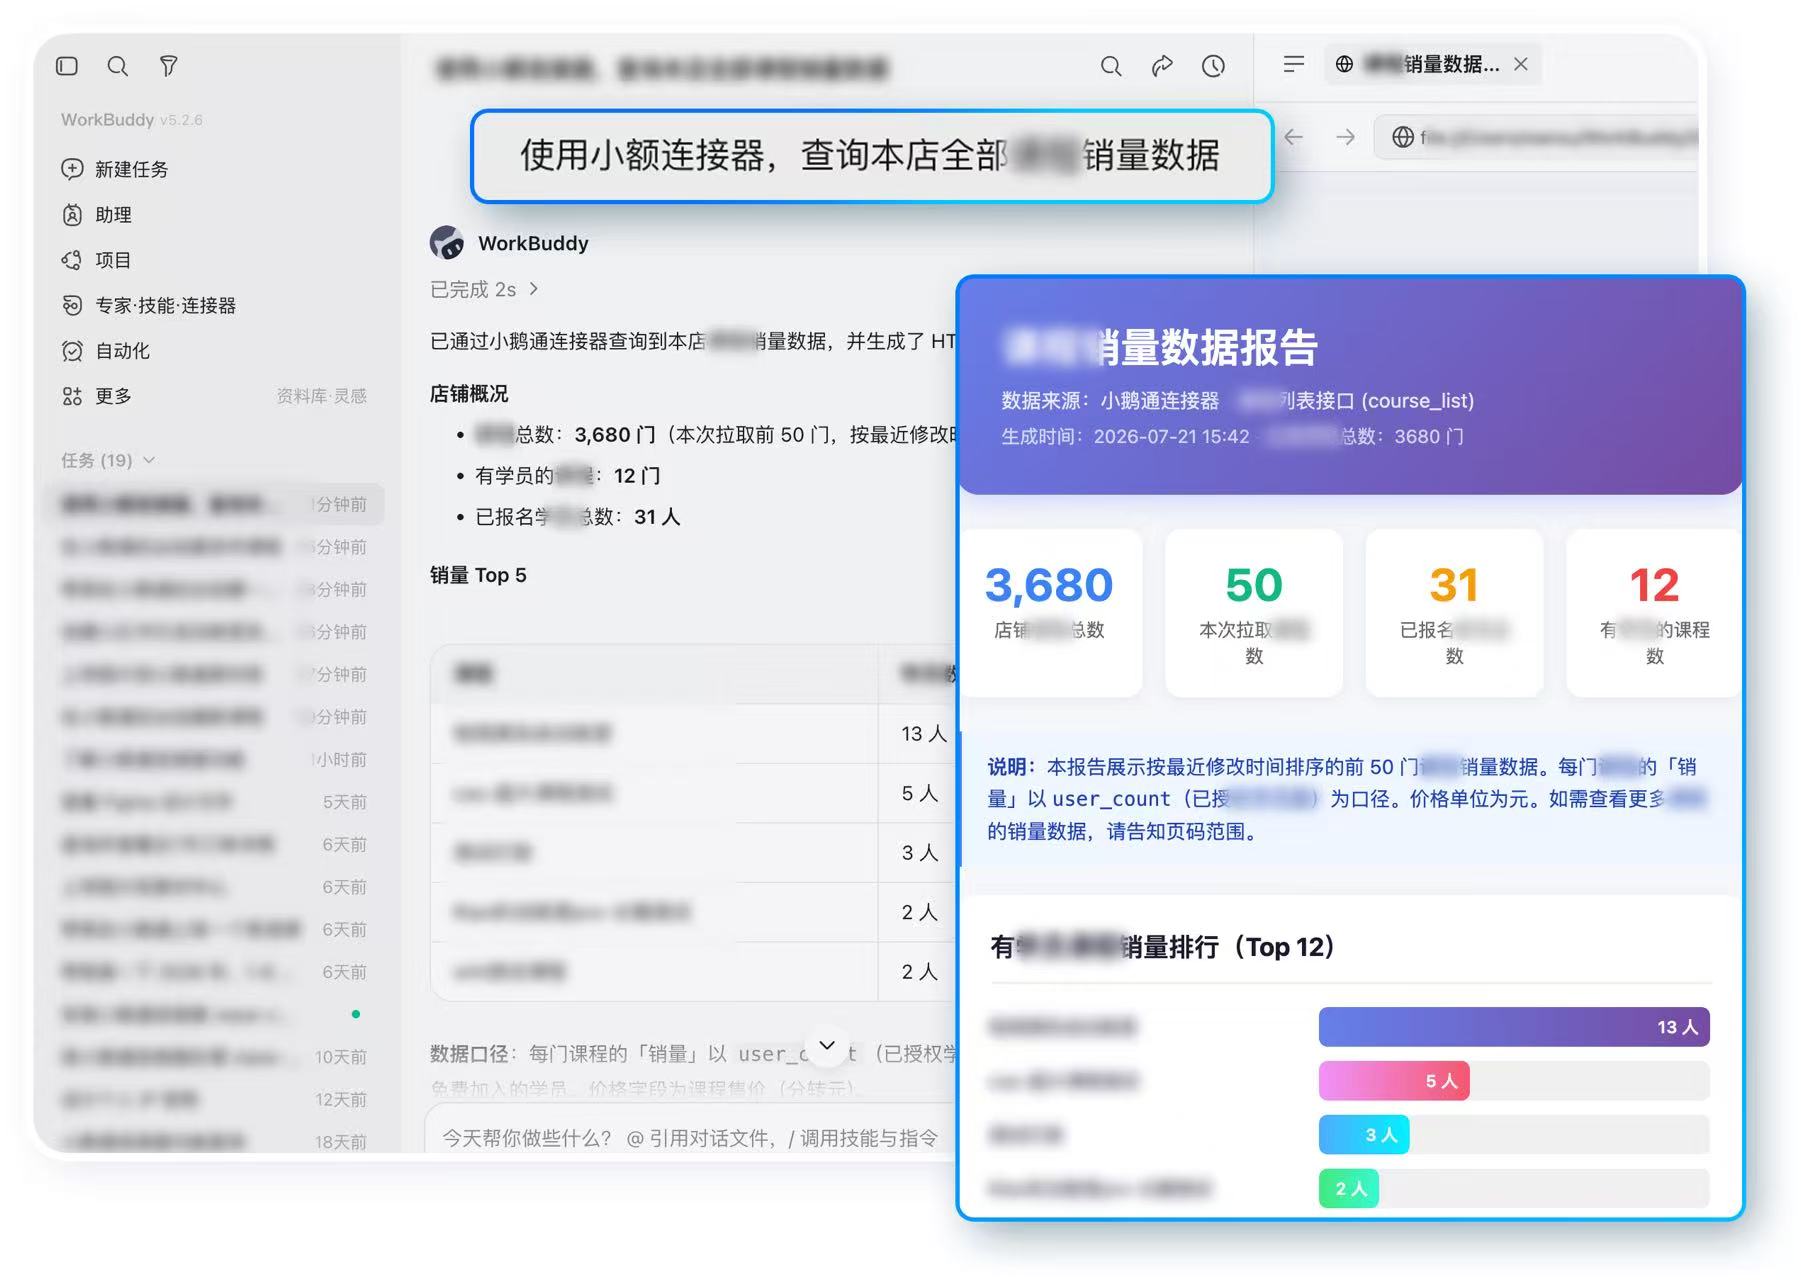Screen dimensions: 1801x1280
Task: Click the 3,680 total count card
Action: click(x=1049, y=612)
